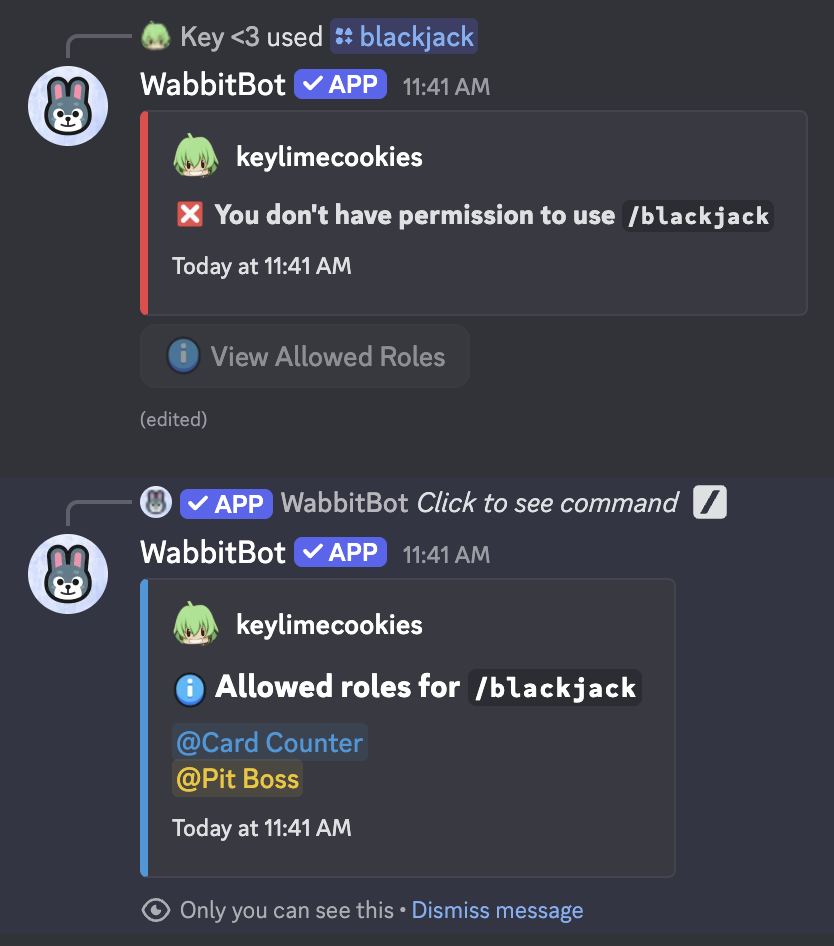Click the small Key <3 reply avatar
The height and width of the screenshot is (946, 834).
(x=155, y=37)
